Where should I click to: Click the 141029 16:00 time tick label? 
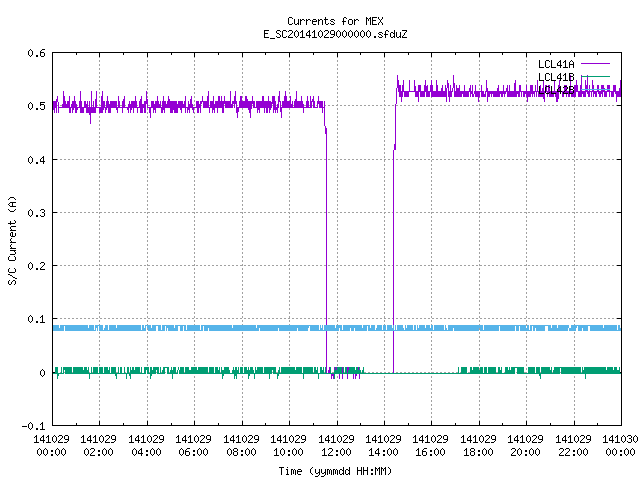[431, 445]
